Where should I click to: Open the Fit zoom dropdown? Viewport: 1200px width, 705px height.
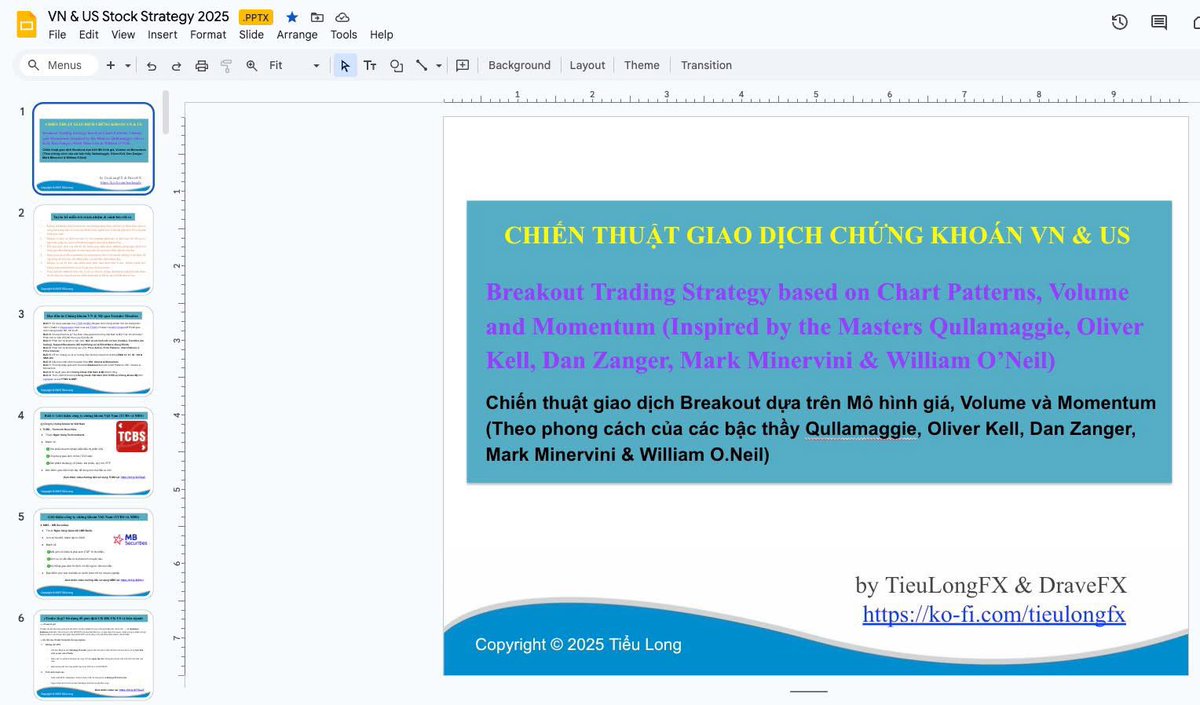pyautogui.click(x=295, y=65)
